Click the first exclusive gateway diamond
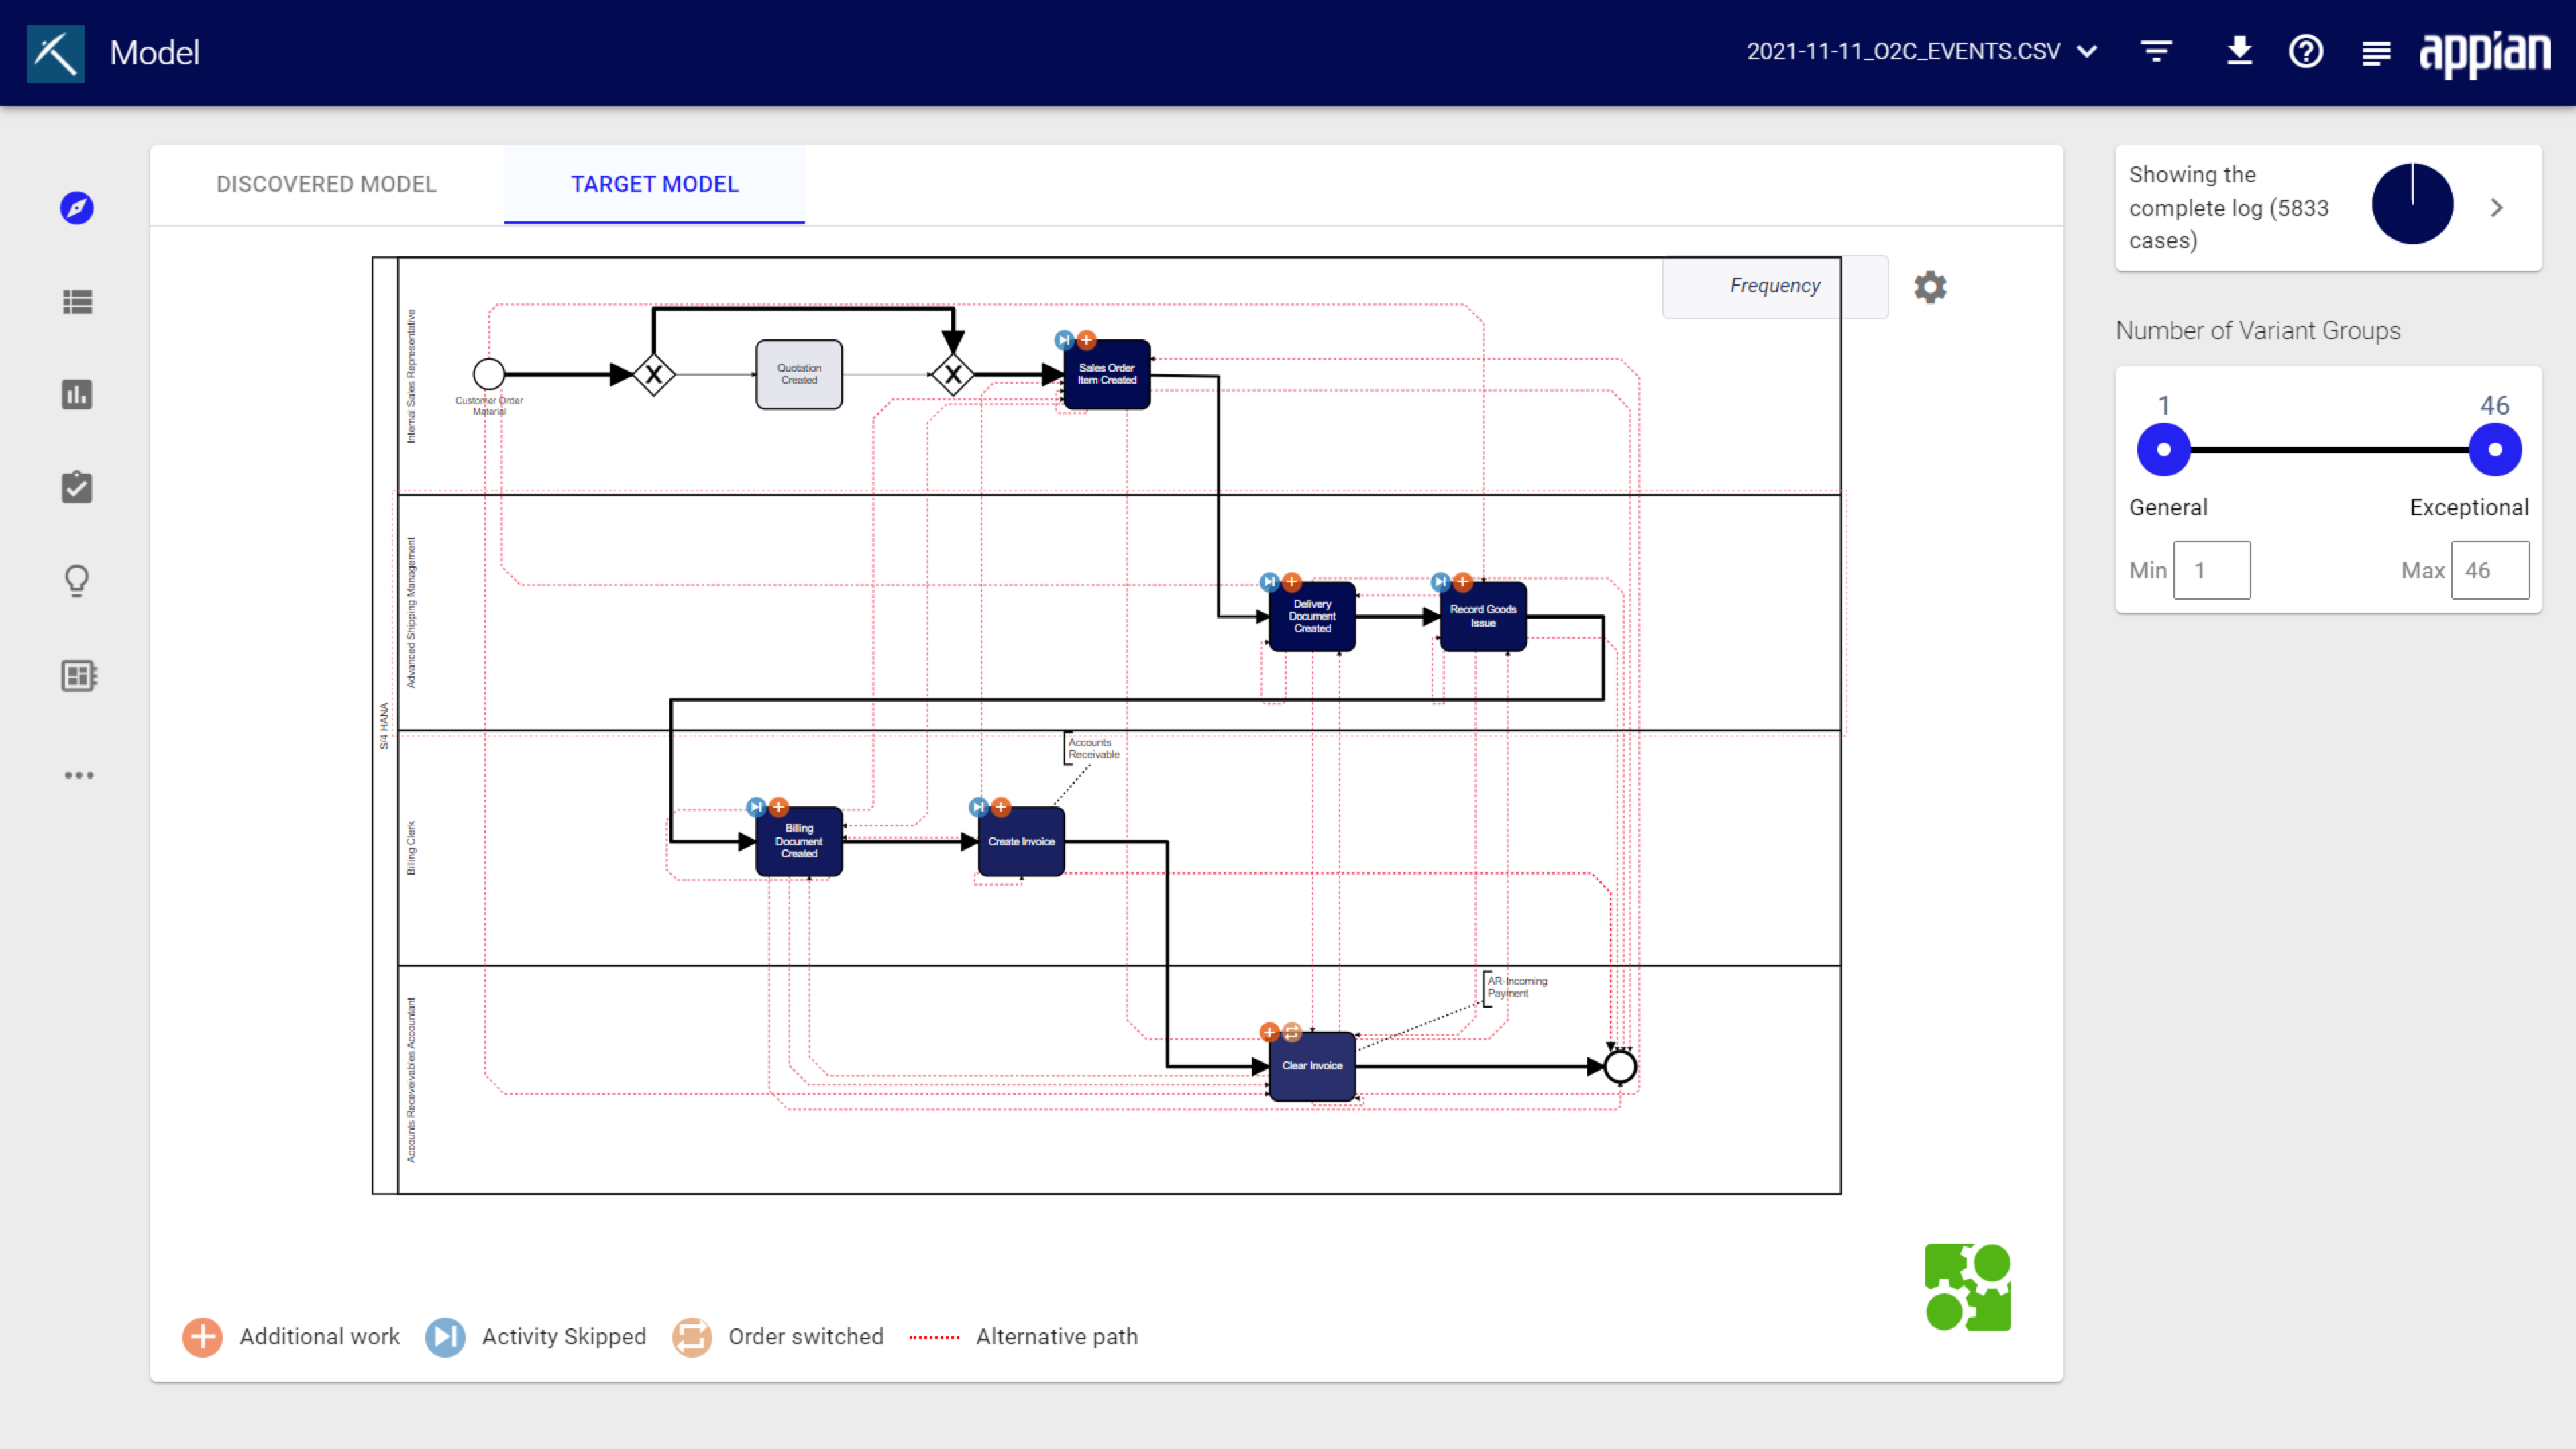 [653, 375]
